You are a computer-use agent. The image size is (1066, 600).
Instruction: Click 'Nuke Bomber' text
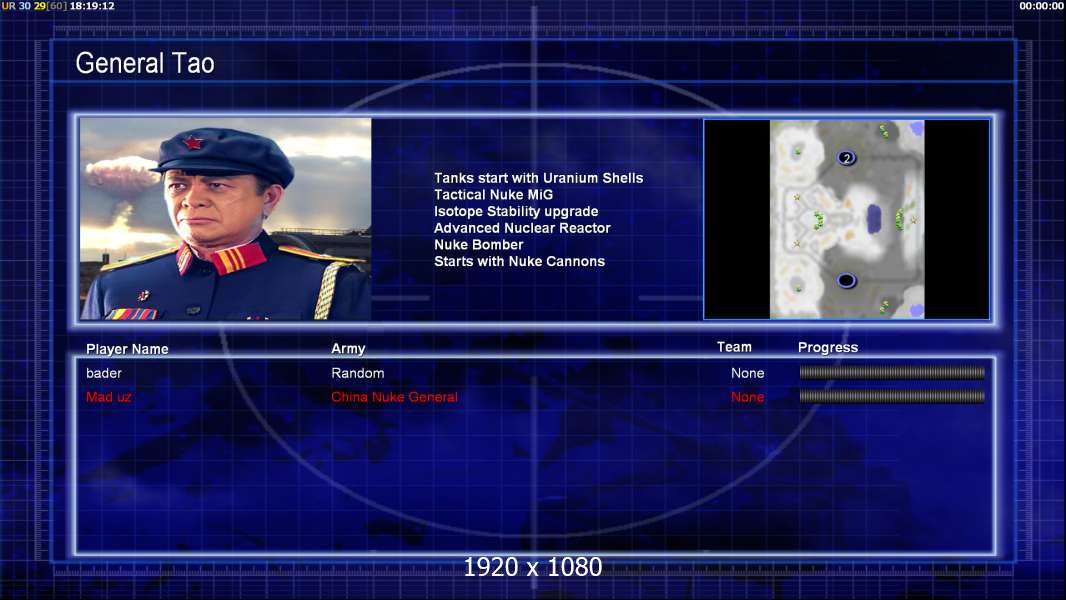[x=479, y=245]
